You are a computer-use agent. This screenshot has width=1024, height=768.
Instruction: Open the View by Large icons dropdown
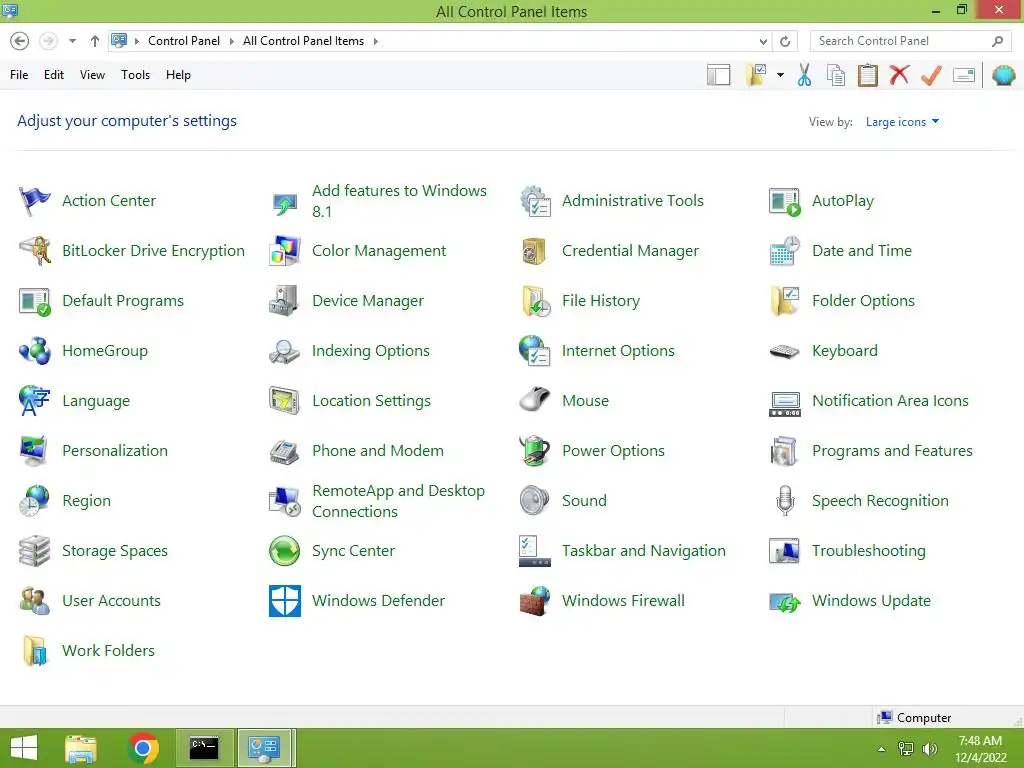tap(902, 122)
